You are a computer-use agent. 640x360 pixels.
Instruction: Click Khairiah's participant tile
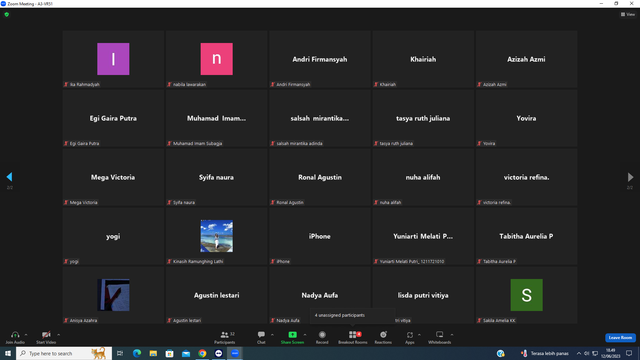point(423,59)
